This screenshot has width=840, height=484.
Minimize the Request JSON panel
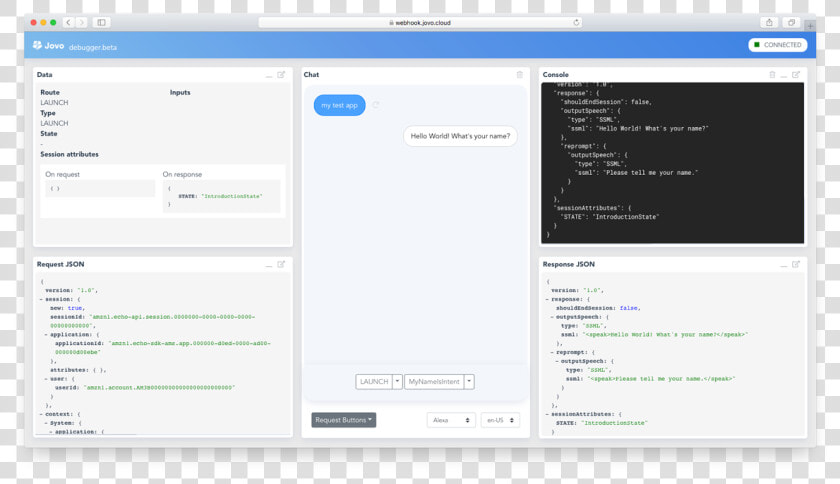point(269,265)
